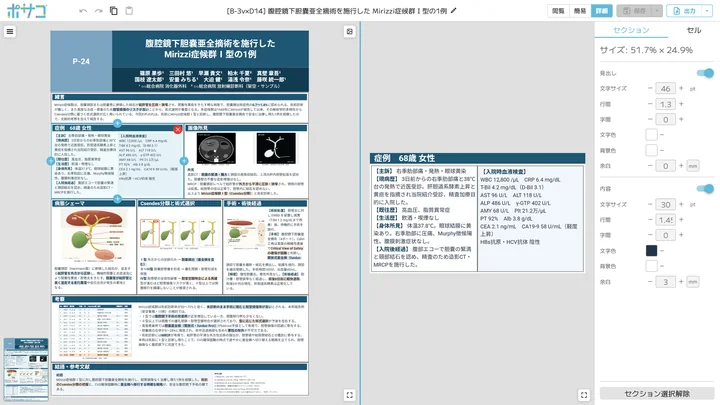The height and width of the screenshot is (405, 720).
Task: Click fullscreen icon at bottom of preview pane
Action: [584, 395]
